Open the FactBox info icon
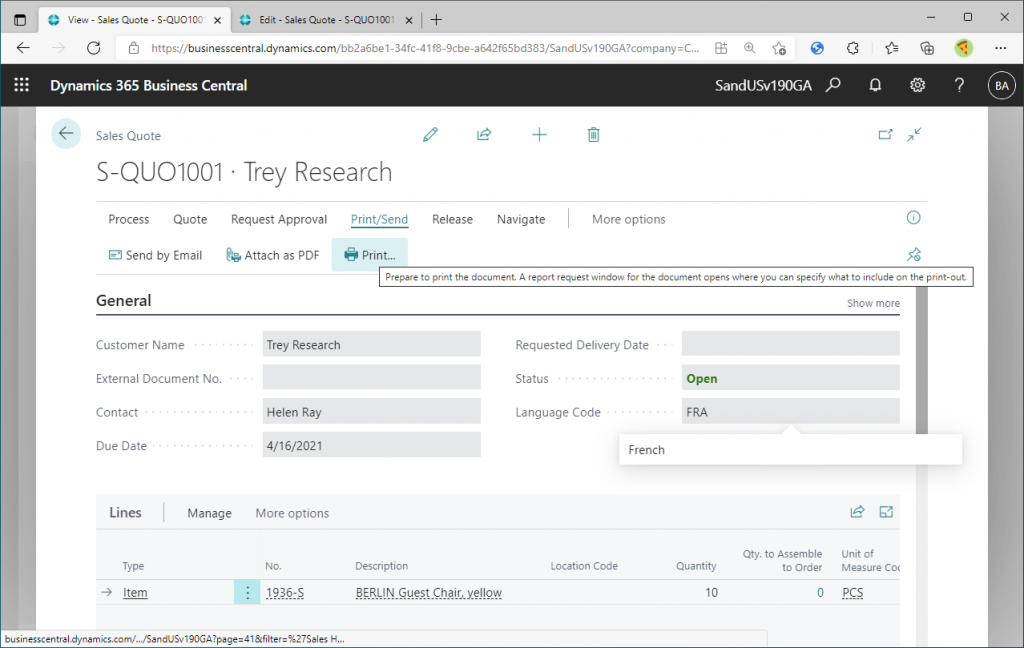1024x648 pixels. tap(914, 218)
